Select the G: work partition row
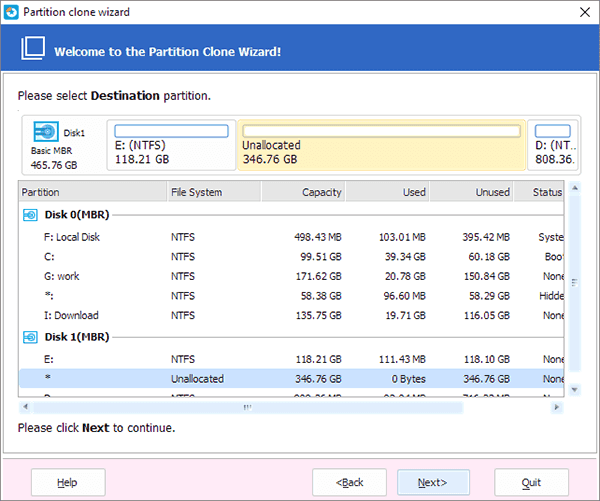The image size is (600, 501). tap(291, 276)
